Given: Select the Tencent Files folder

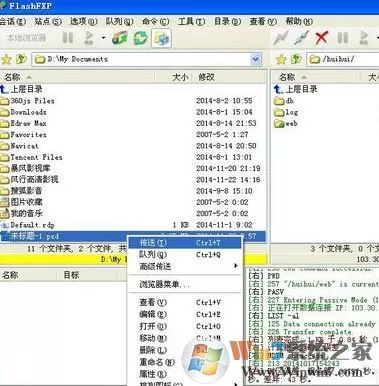Looking at the screenshot, I should (31, 157).
